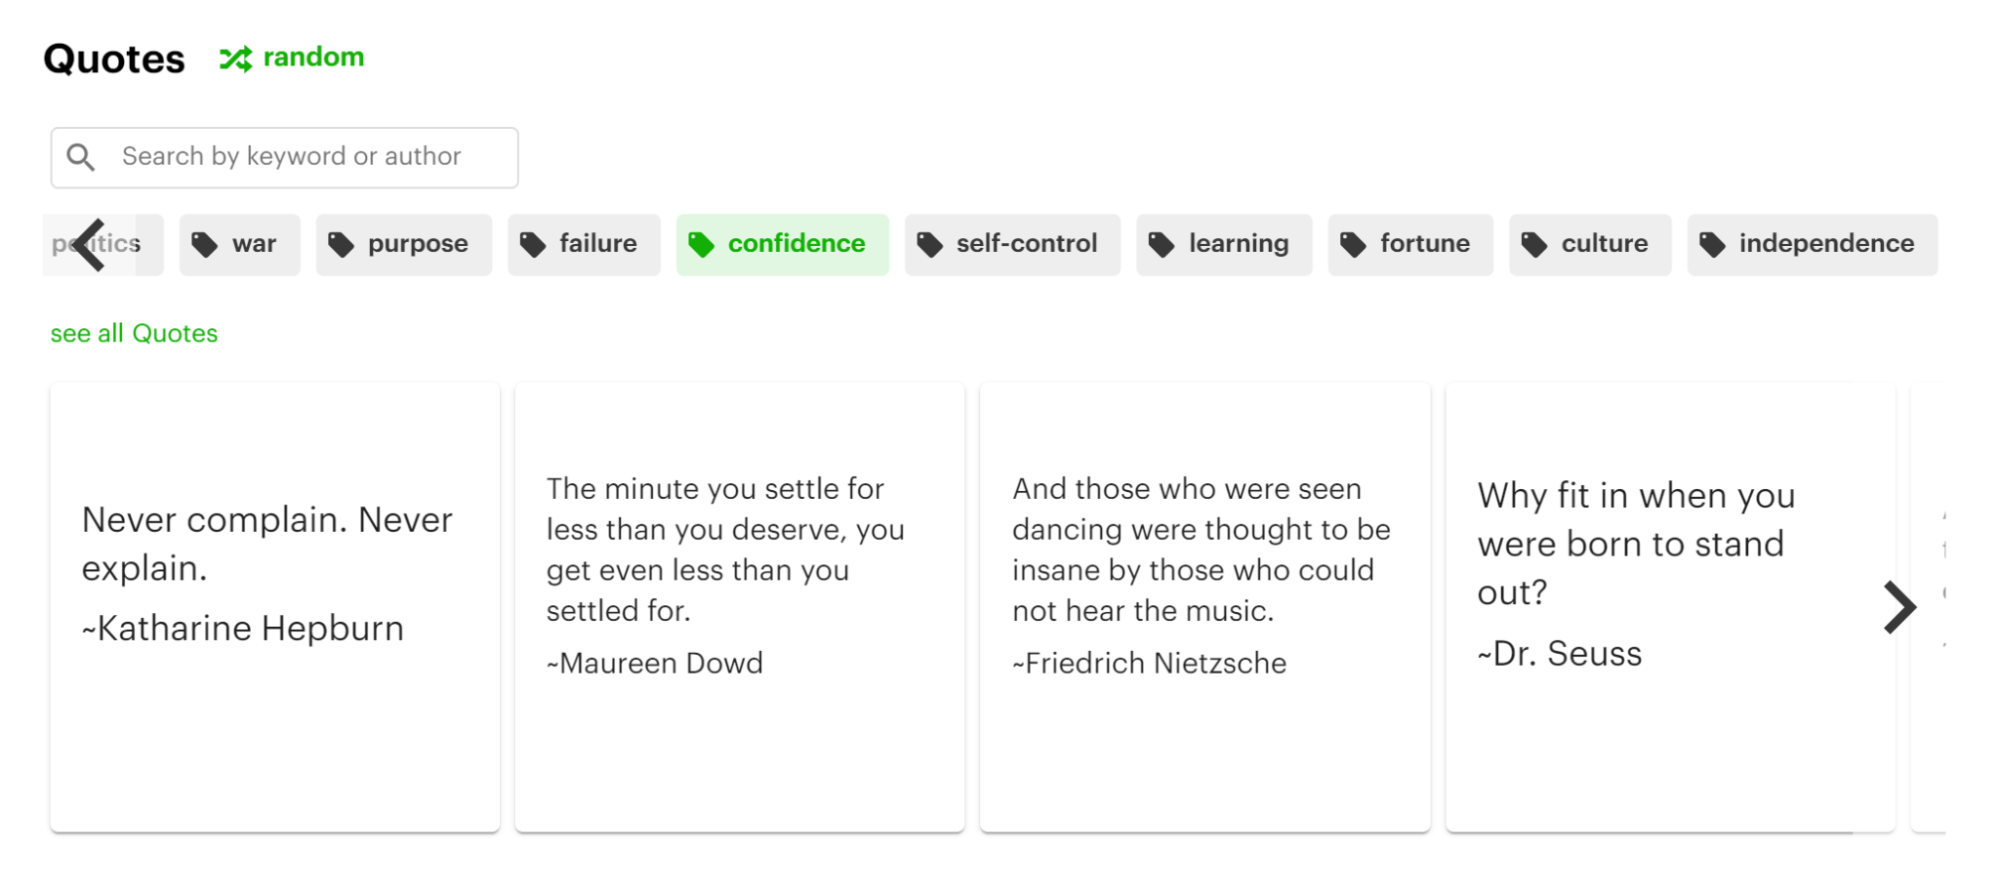Toggle the learning tag filter

point(1224,244)
